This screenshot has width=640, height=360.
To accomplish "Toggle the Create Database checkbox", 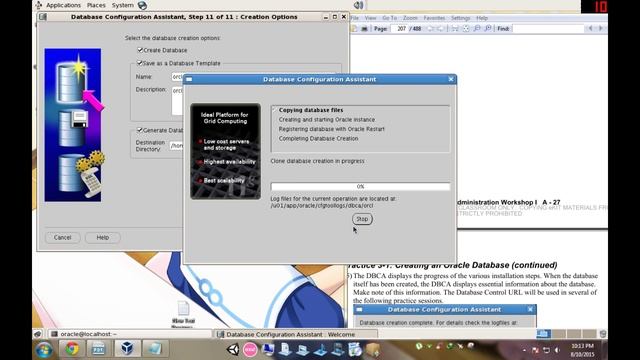I will click(x=140, y=50).
